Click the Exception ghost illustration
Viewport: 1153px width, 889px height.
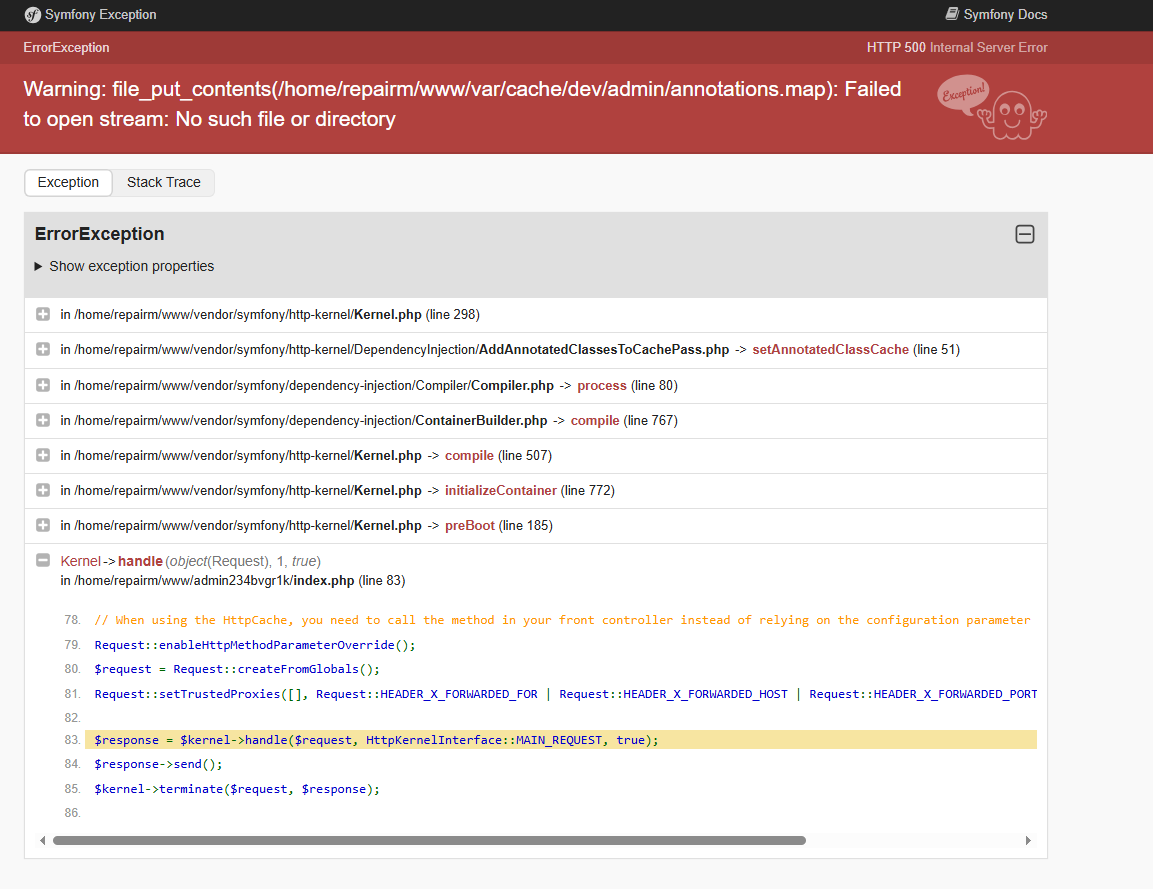pyautogui.click(x=992, y=107)
